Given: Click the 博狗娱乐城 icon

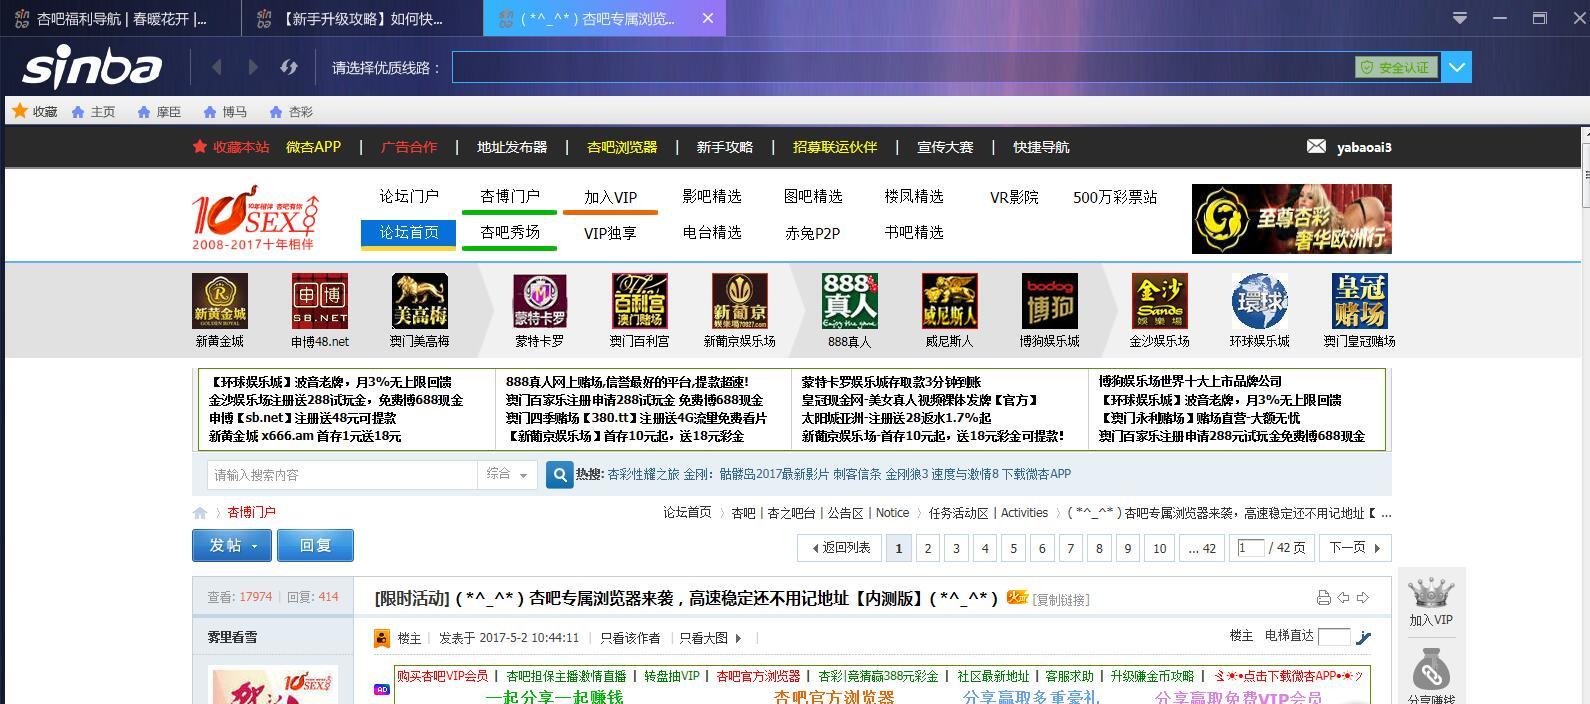Looking at the screenshot, I should point(1050,301).
